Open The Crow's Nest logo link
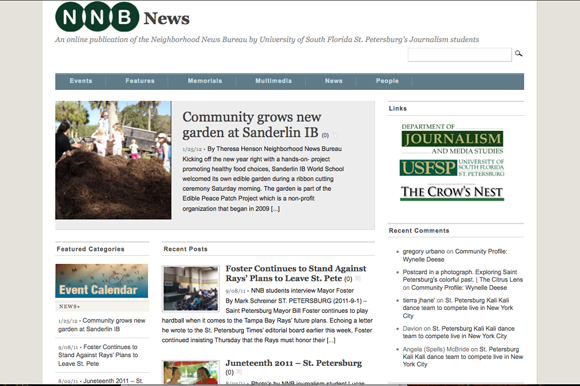The height and width of the screenshot is (386, 580). 452,192
